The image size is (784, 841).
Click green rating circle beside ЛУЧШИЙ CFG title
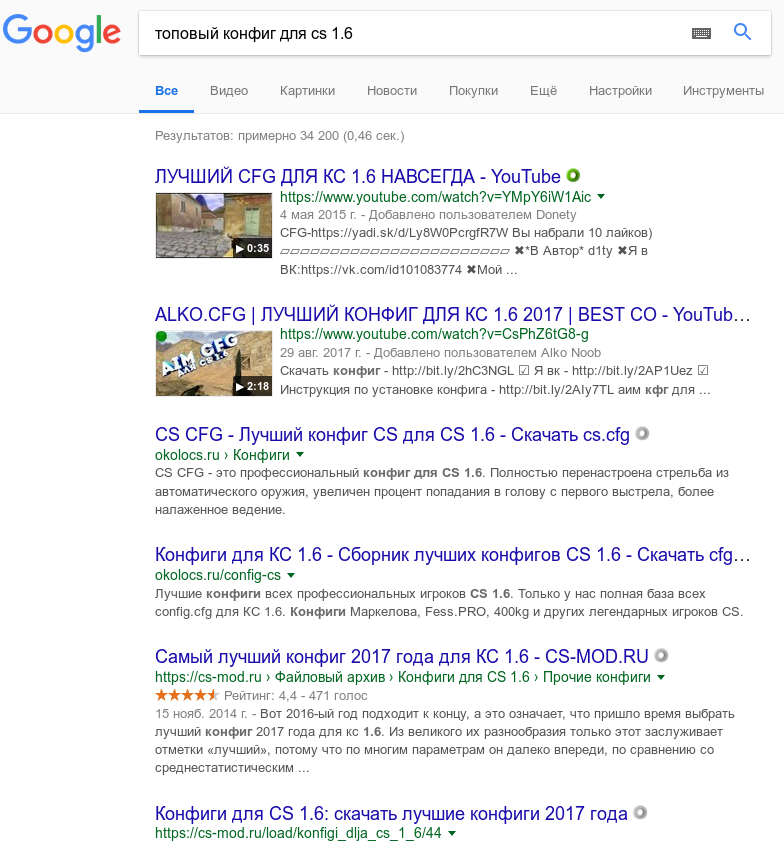tap(573, 175)
